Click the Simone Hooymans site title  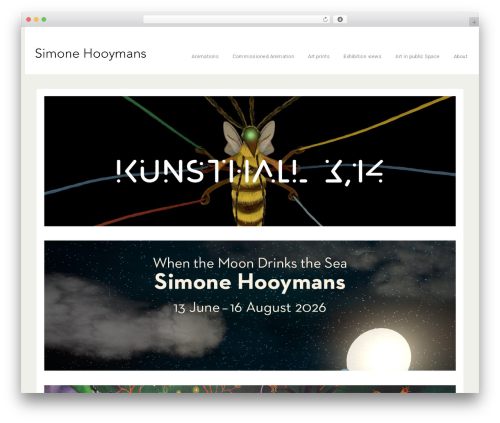[91, 54]
